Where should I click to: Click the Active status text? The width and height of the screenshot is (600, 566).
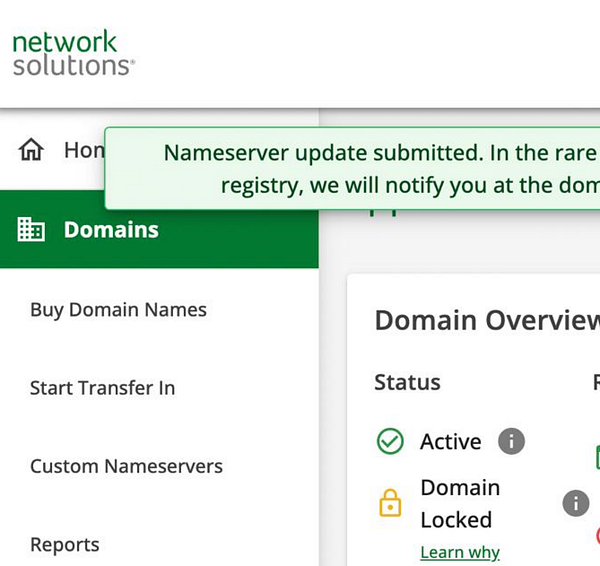tap(450, 442)
